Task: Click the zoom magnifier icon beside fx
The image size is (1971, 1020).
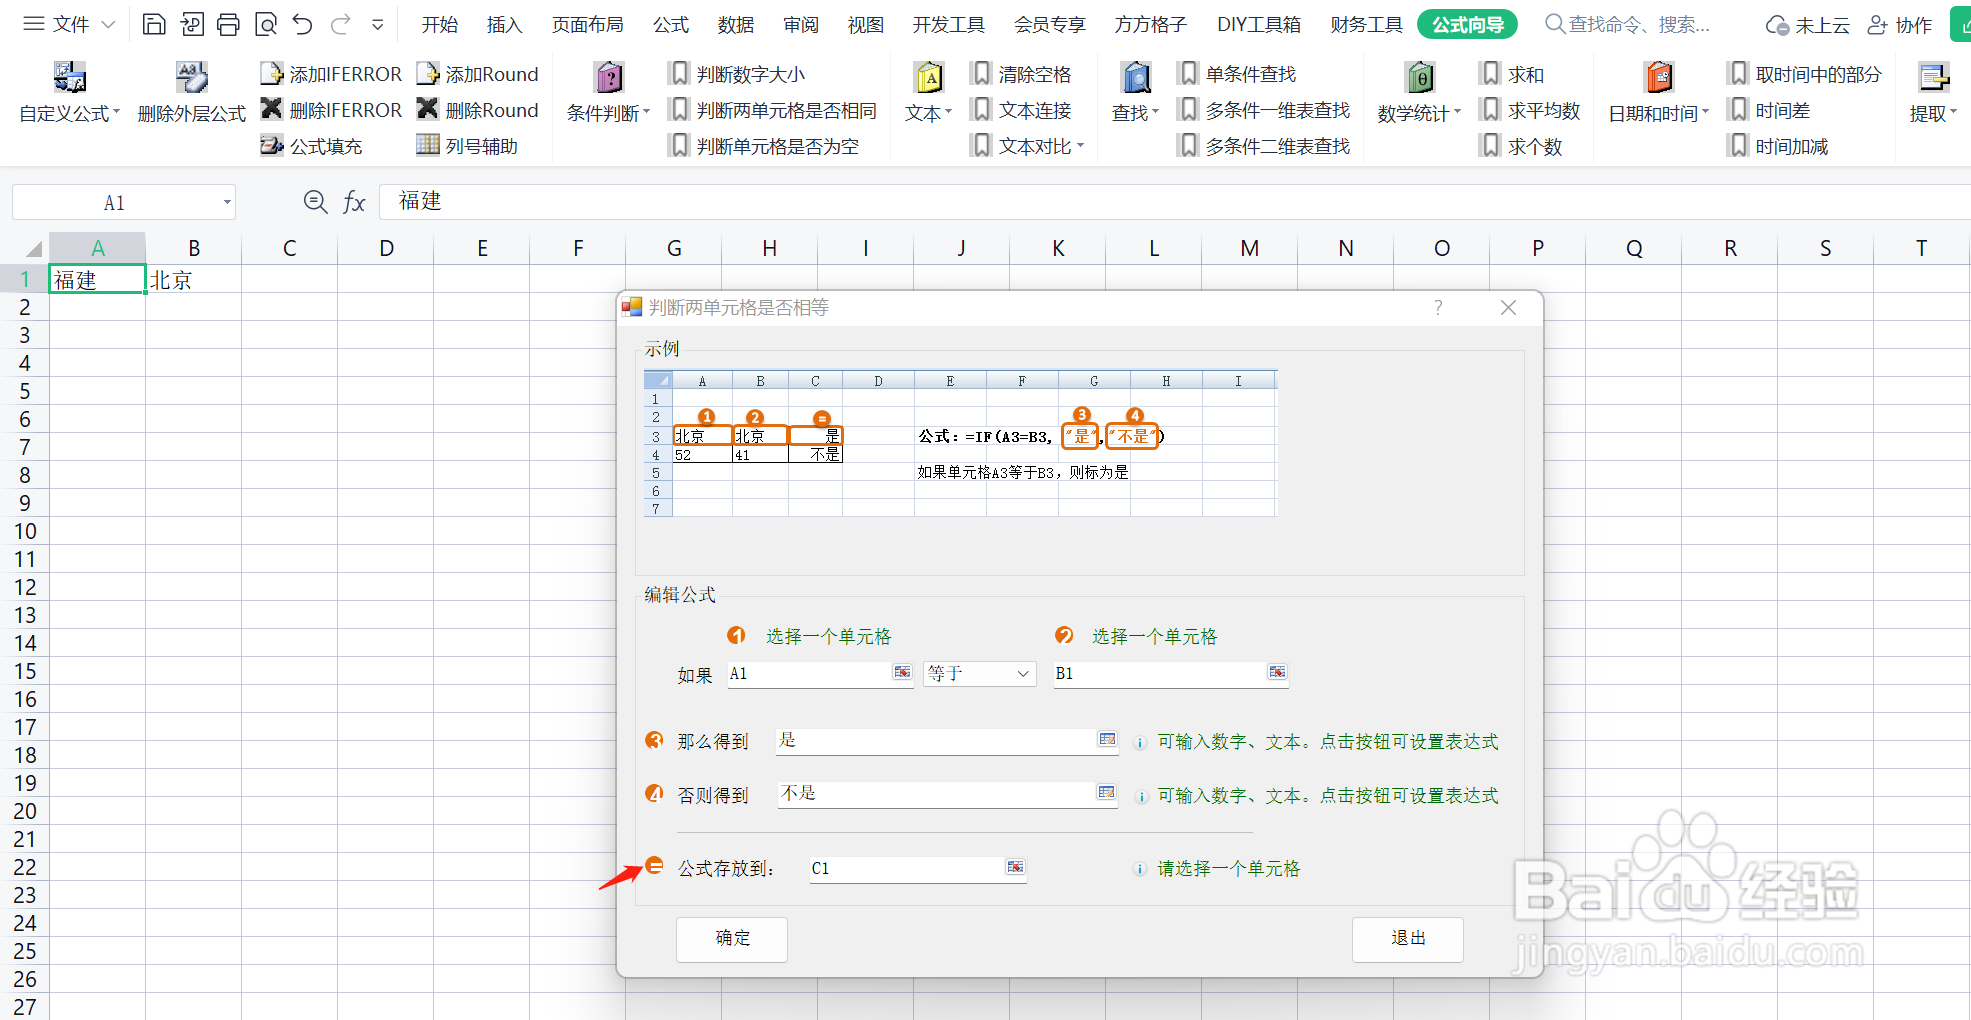Action: coord(315,202)
